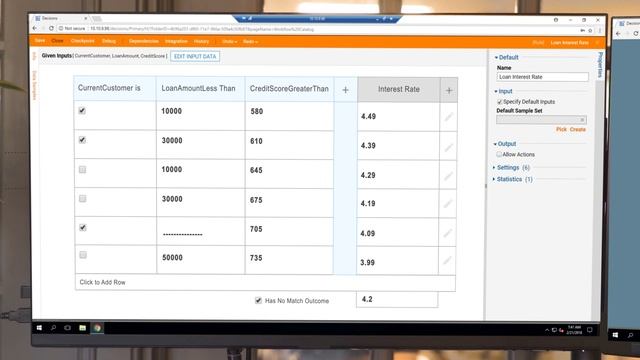The image size is (640, 360).
Task: Edit the 3.99 interest rate row with the pencil
Action: tap(447, 260)
